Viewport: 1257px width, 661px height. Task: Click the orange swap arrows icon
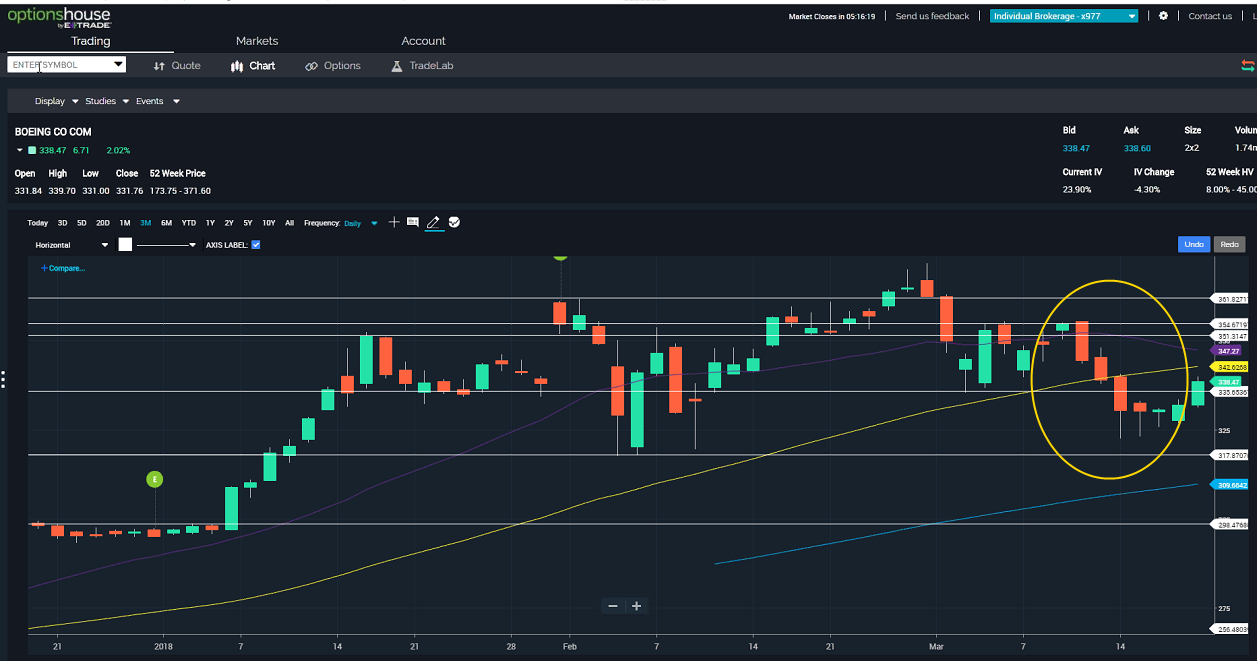1247,66
